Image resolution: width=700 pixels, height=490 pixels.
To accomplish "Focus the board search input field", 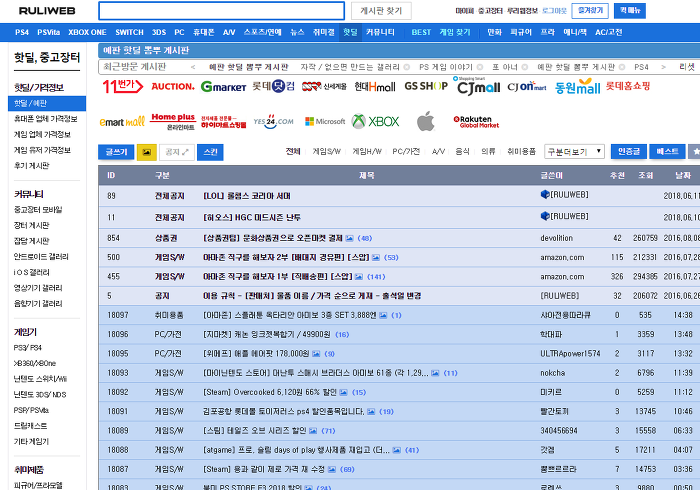I will click(x=221, y=11).
